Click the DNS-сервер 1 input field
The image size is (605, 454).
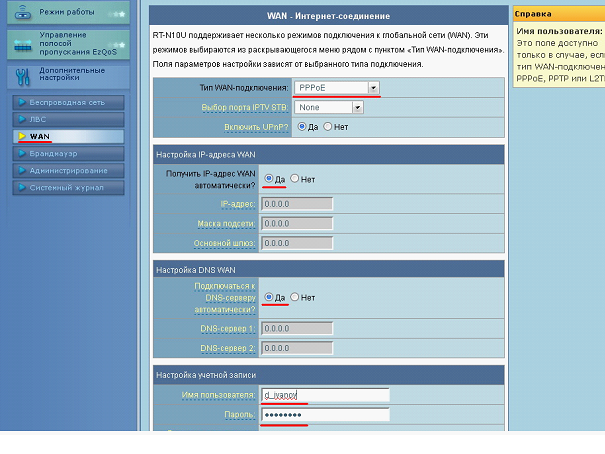coord(297,329)
